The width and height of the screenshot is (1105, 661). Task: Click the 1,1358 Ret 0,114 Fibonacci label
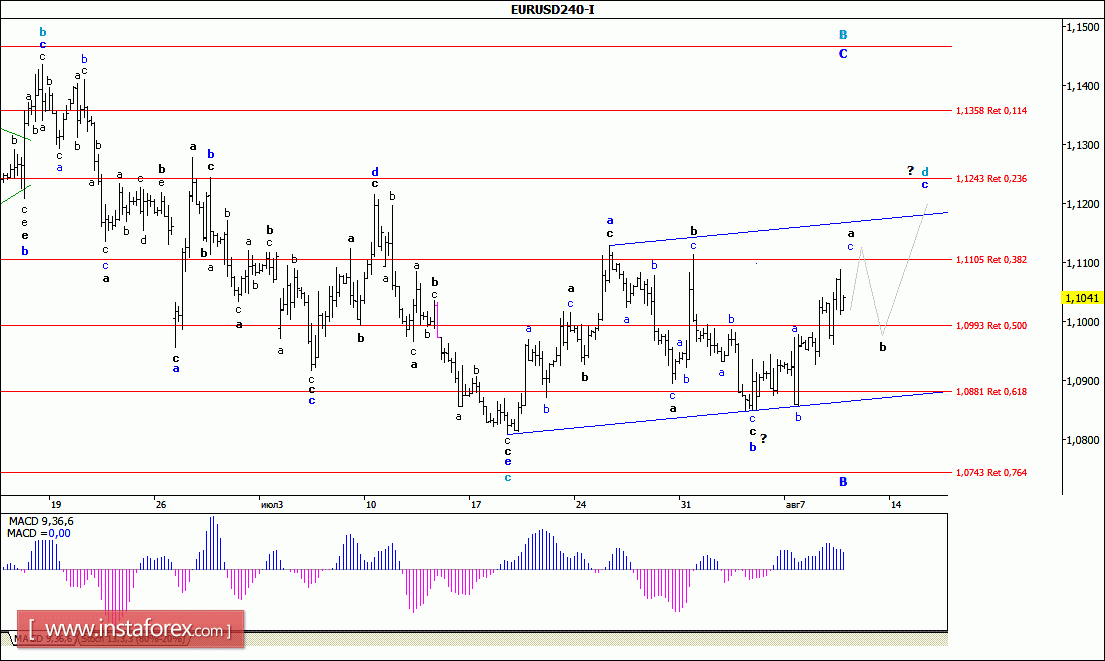tap(991, 111)
